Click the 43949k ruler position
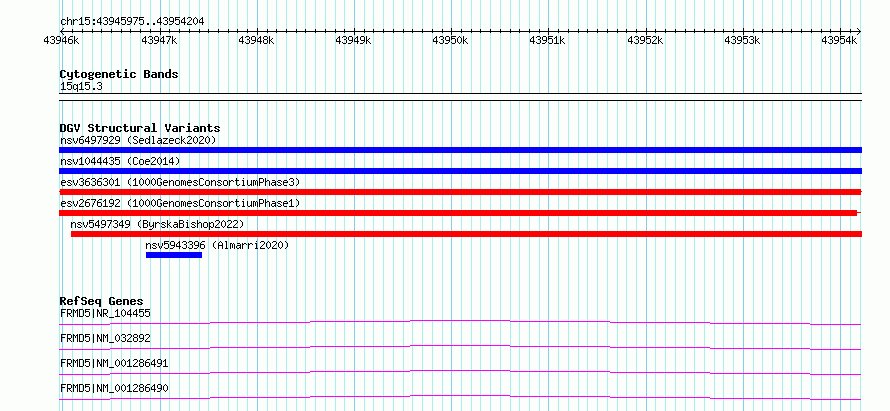This screenshot has width=890, height=411. point(354,40)
